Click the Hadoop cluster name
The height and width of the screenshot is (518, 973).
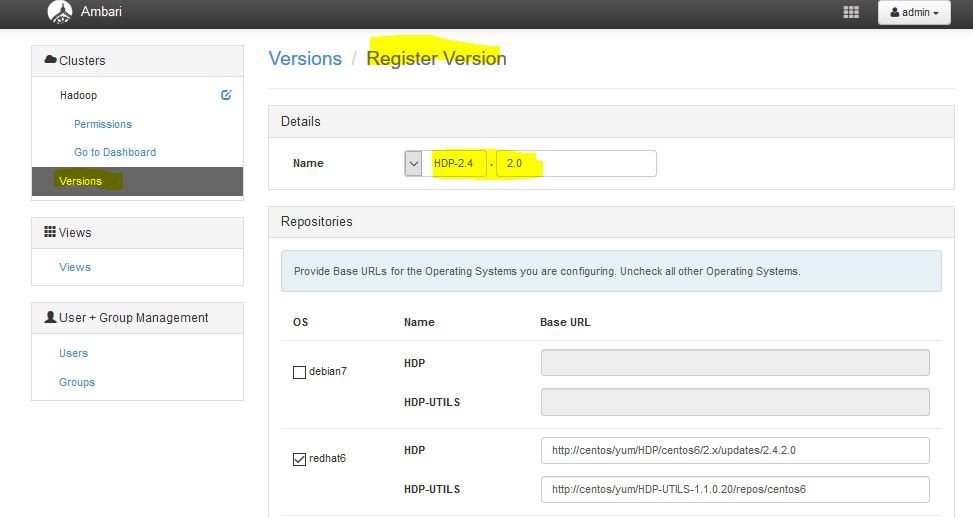pos(78,95)
